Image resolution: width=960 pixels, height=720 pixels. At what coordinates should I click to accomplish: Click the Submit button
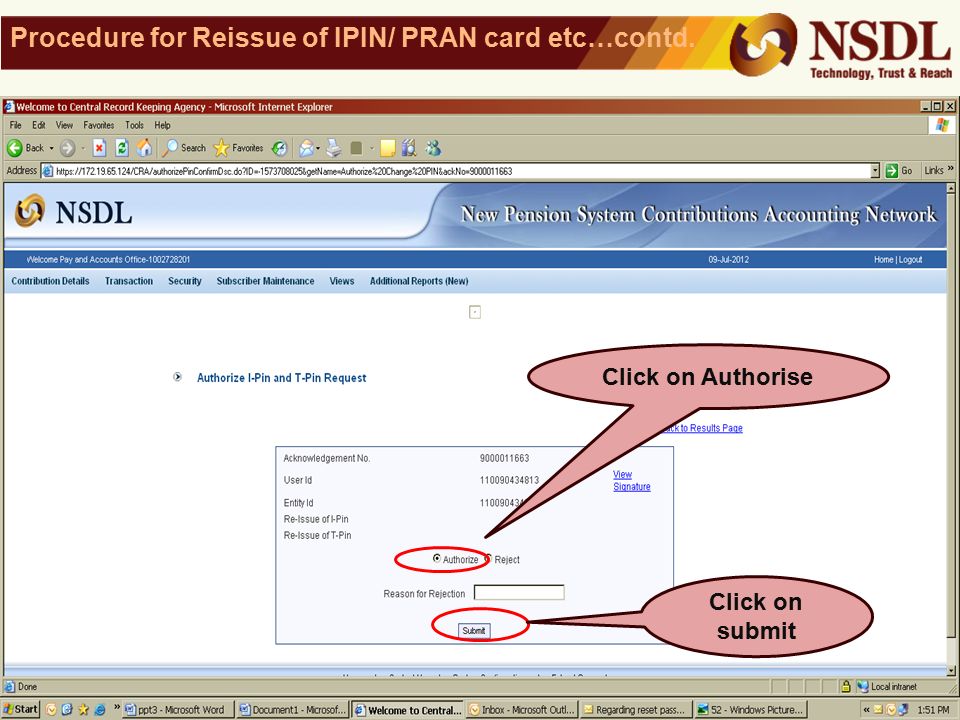point(474,630)
